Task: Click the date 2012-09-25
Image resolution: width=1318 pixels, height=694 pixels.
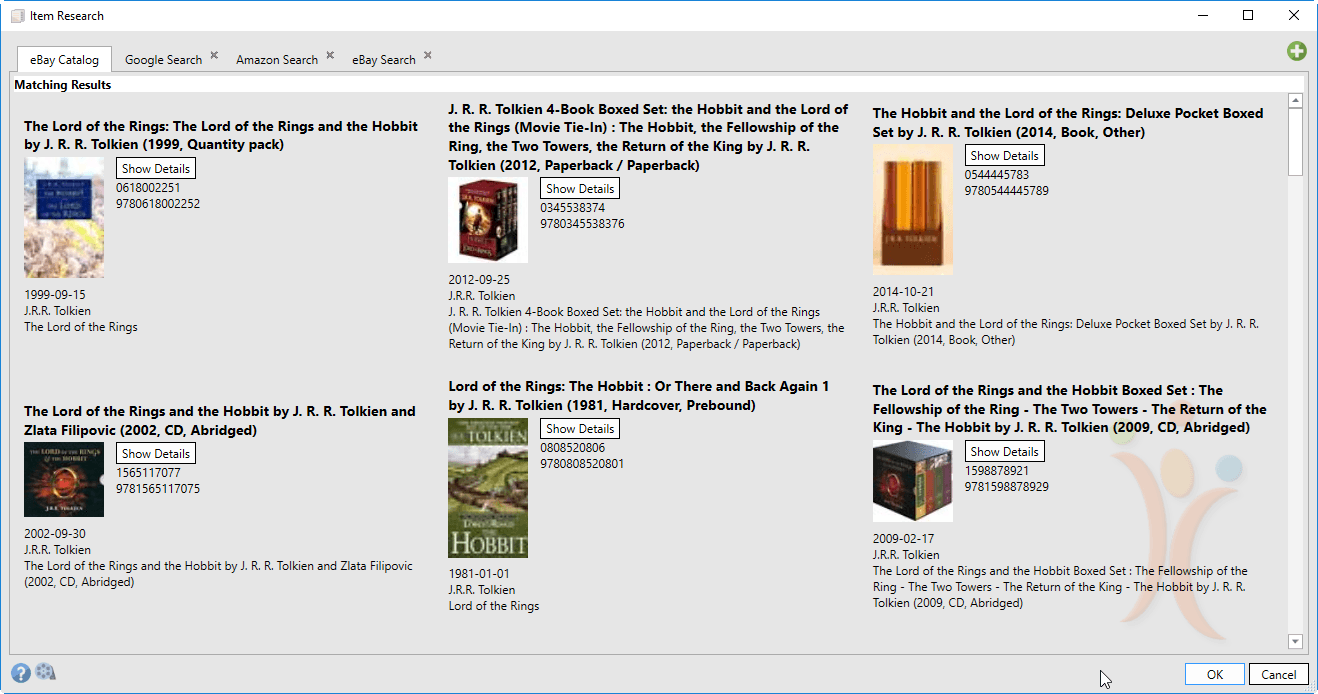Action: [479, 280]
